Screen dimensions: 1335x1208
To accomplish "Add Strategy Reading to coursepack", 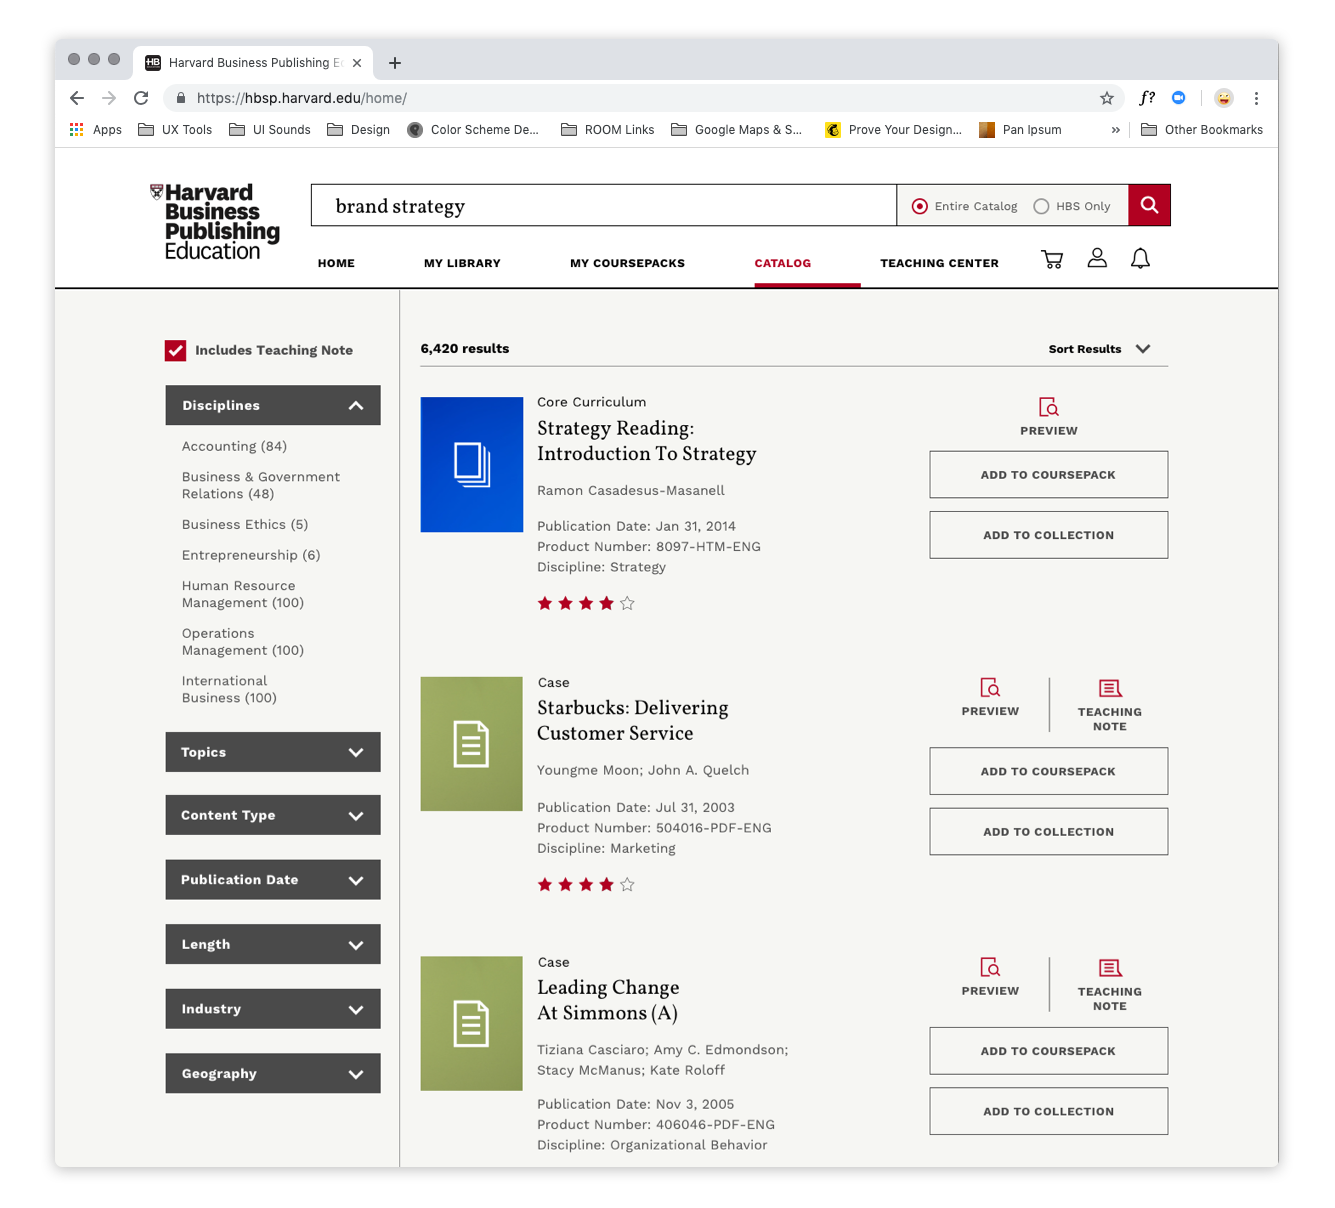I will coord(1048,475).
